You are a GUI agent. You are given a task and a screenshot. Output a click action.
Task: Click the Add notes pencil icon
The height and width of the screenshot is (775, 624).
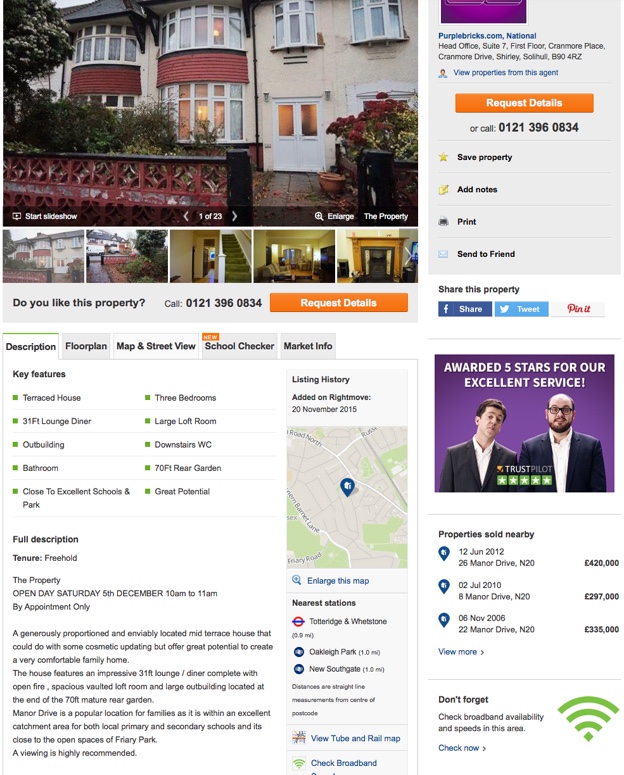coord(443,190)
